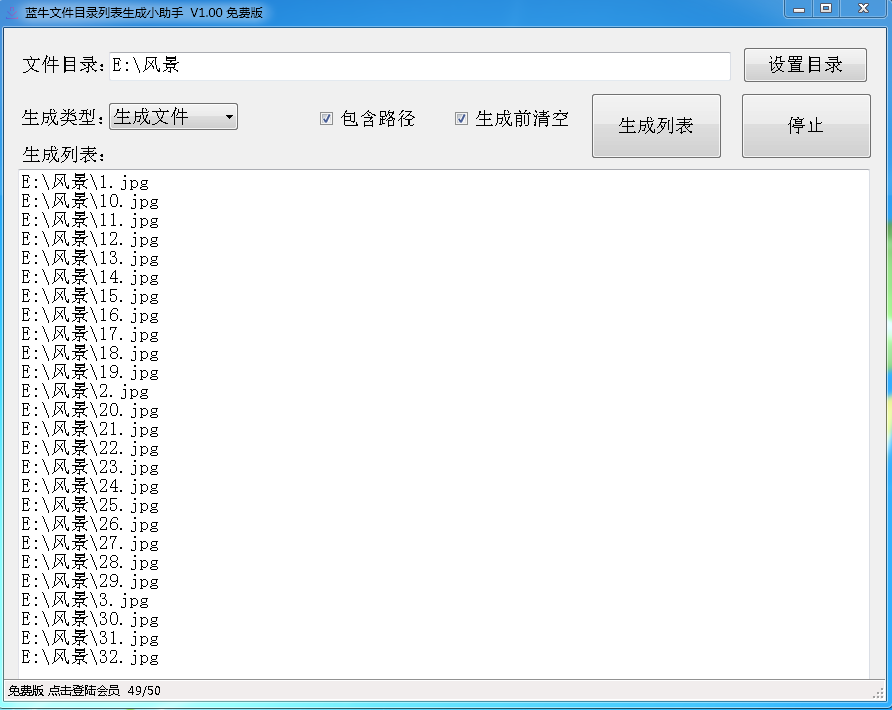Image resolution: width=892 pixels, height=710 pixels.
Task: Click the list entry E:\风景\16.jpg
Action: click(90, 315)
